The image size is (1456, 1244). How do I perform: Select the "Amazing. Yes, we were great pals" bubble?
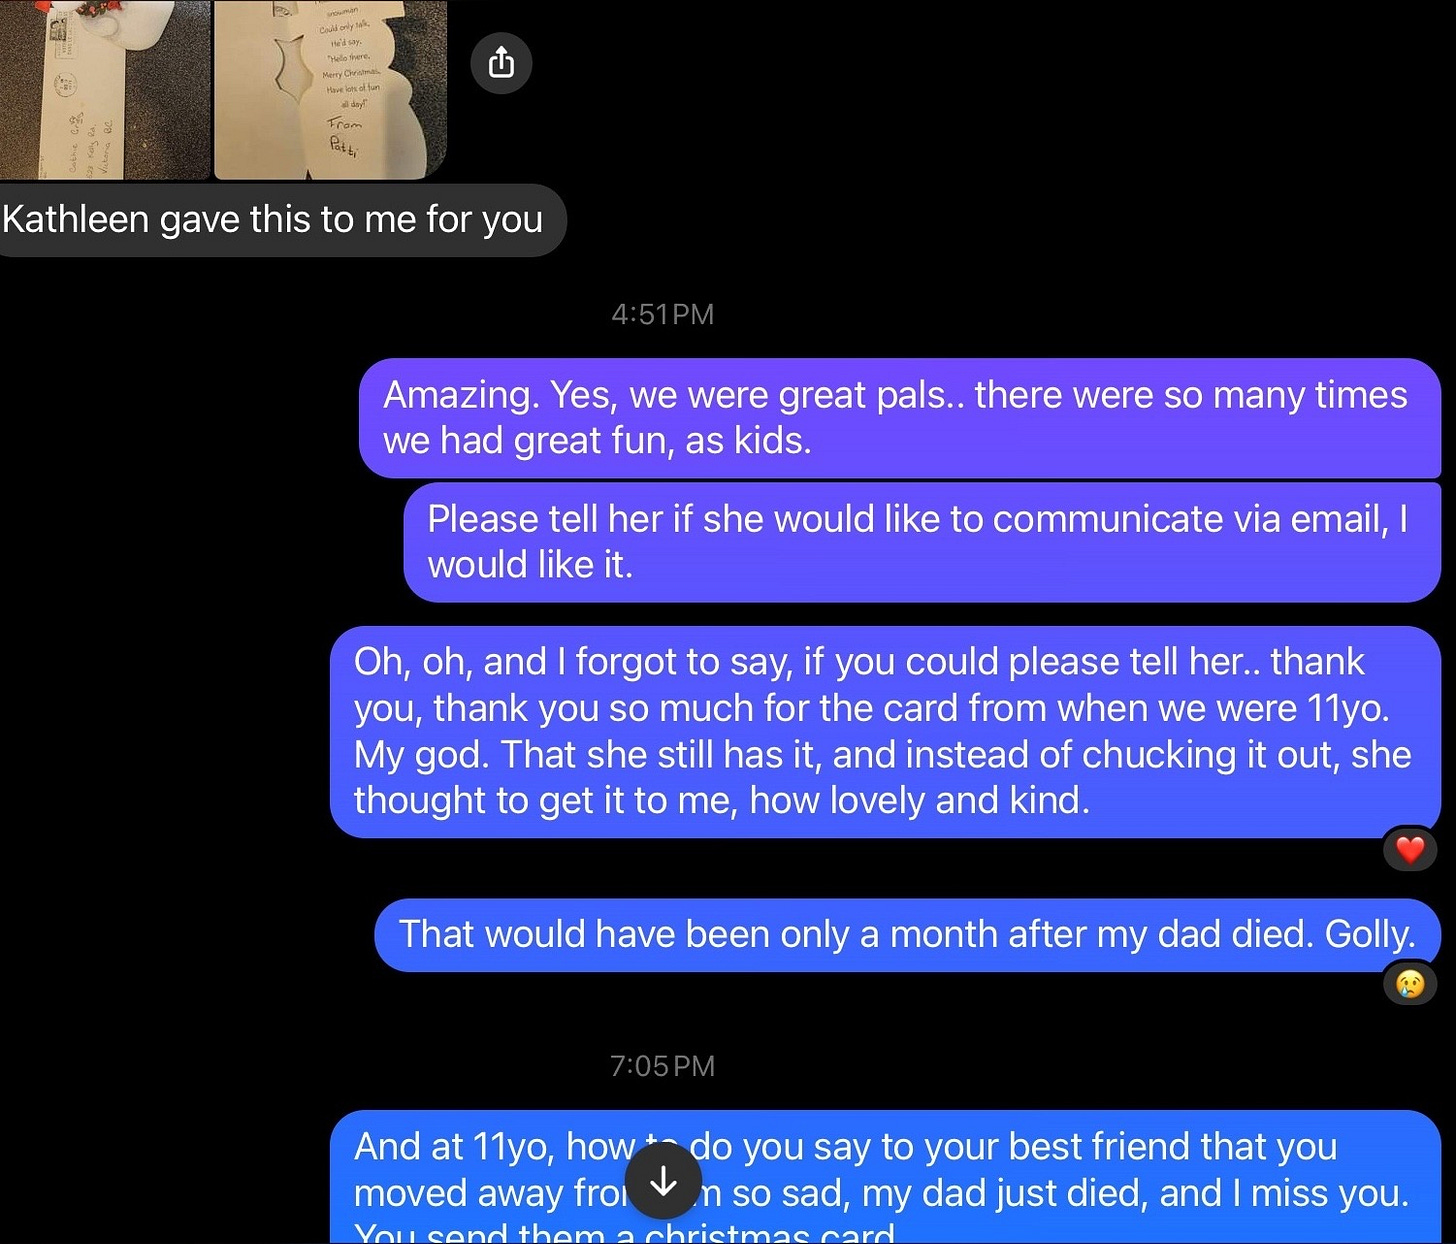[900, 418]
